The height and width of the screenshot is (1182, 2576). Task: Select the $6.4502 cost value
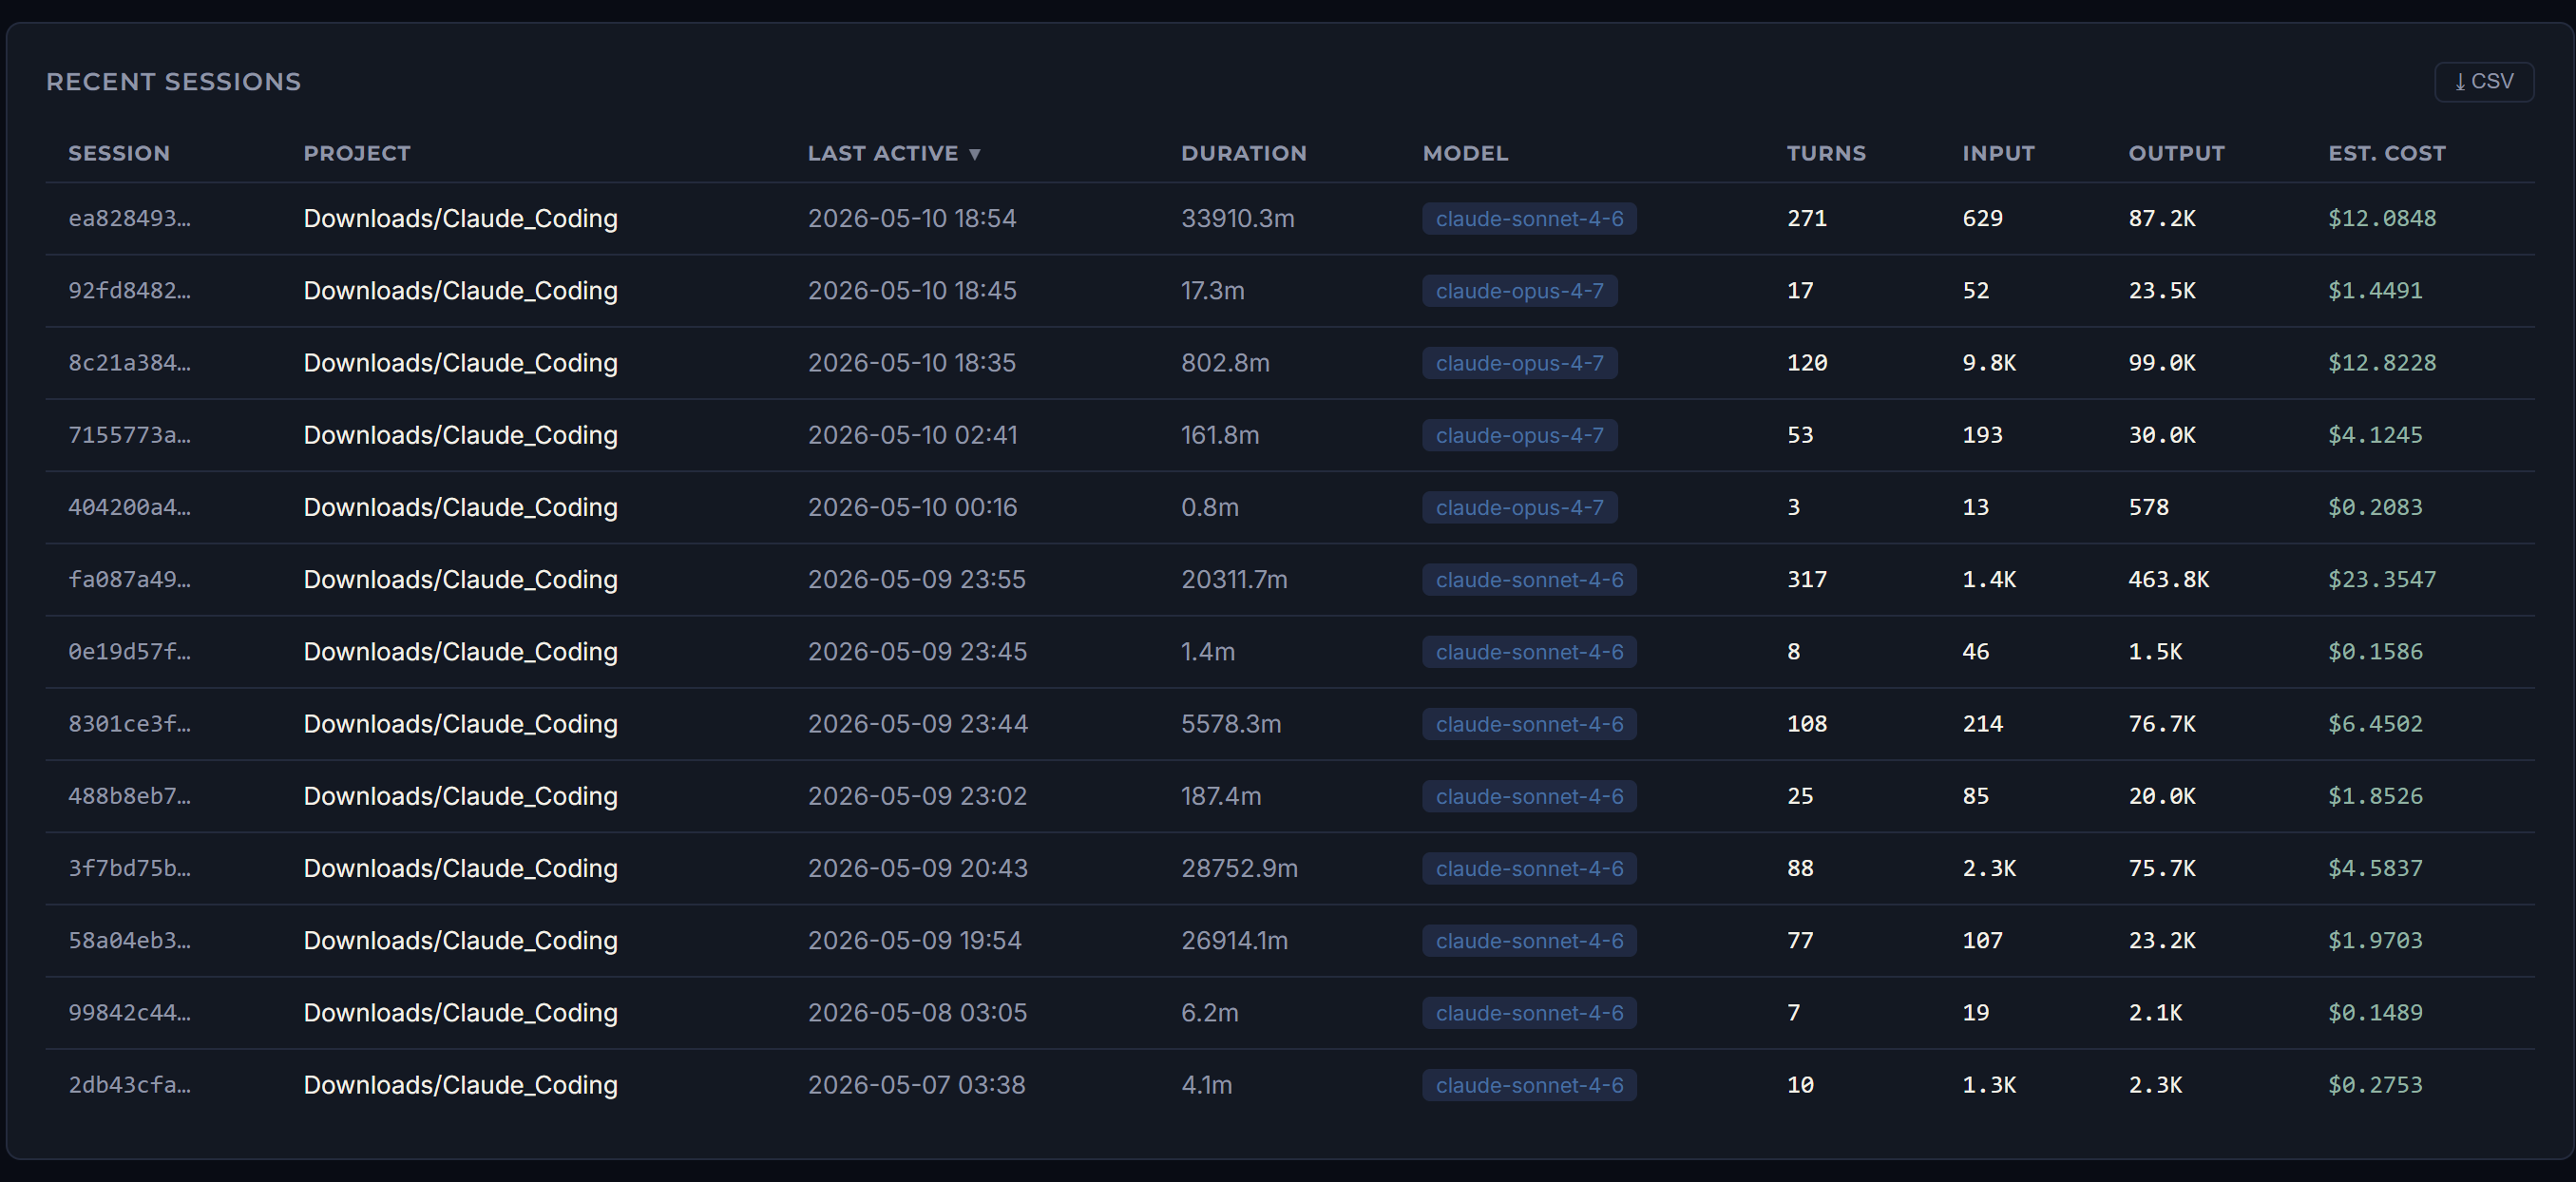point(2375,723)
